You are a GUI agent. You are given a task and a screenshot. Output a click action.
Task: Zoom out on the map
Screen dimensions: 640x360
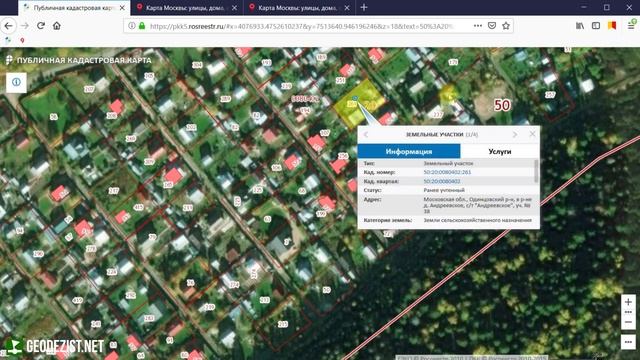pyautogui.click(x=628, y=322)
